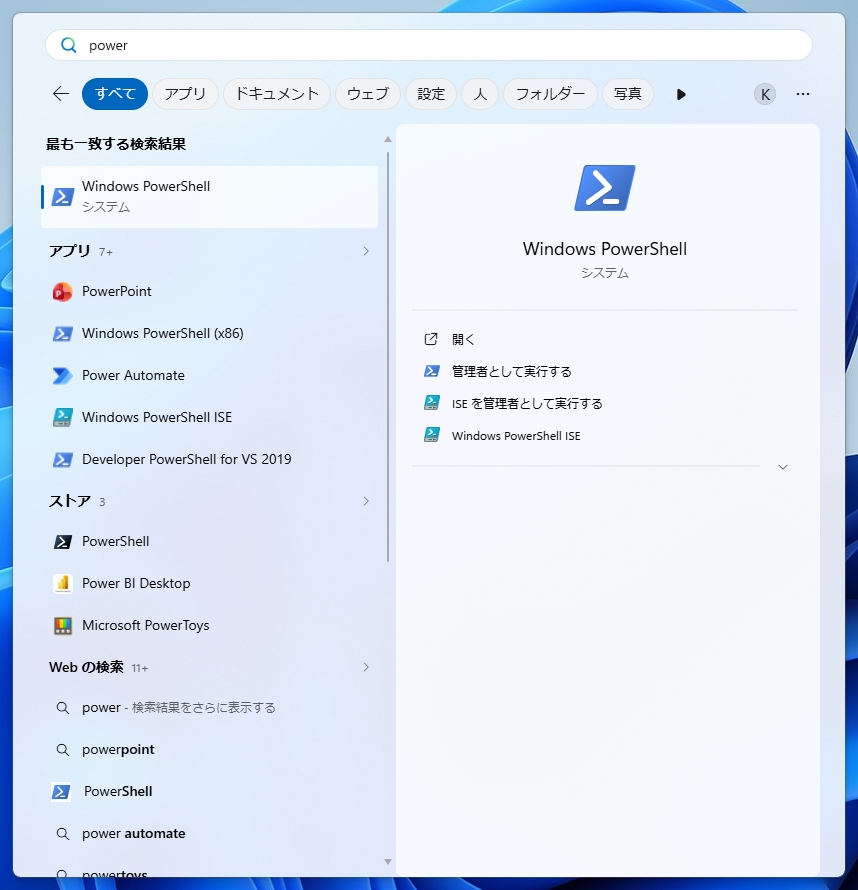Click the Windows PowerShell ISE icon in apps list
Image resolution: width=858 pixels, height=890 pixels.
tap(62, 418)
